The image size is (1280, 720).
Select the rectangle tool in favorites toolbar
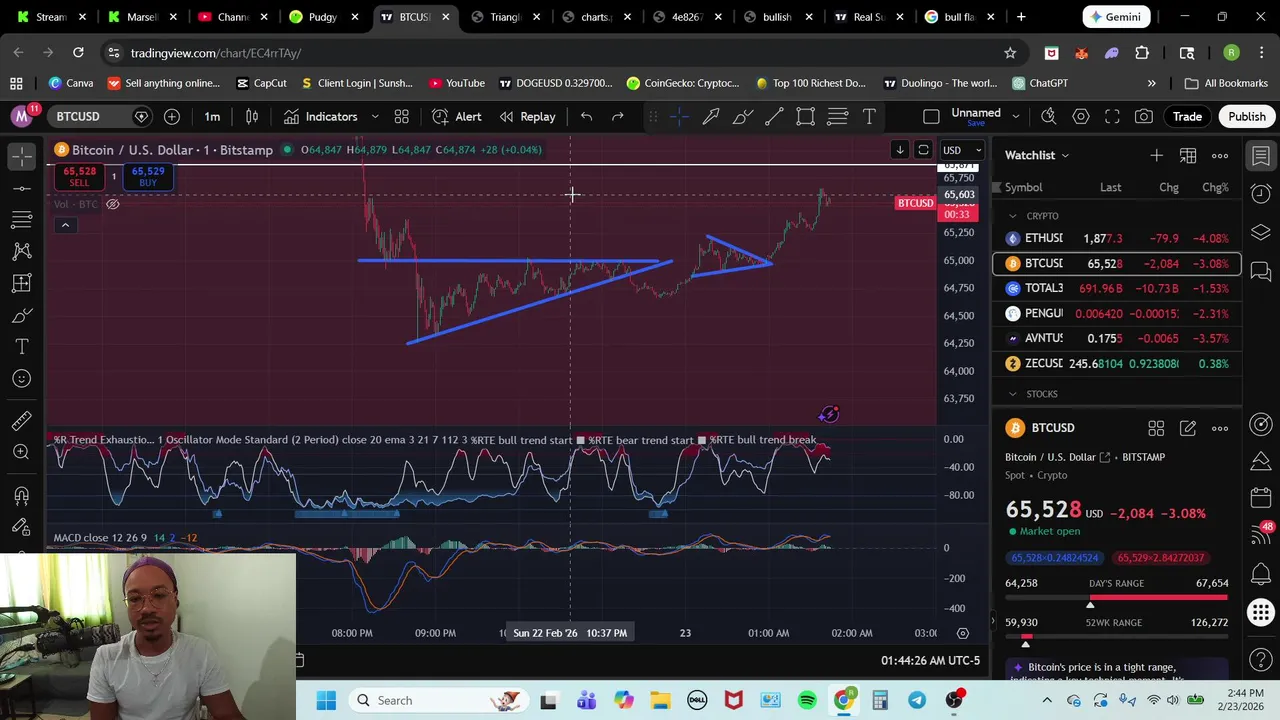coord(805,117)
